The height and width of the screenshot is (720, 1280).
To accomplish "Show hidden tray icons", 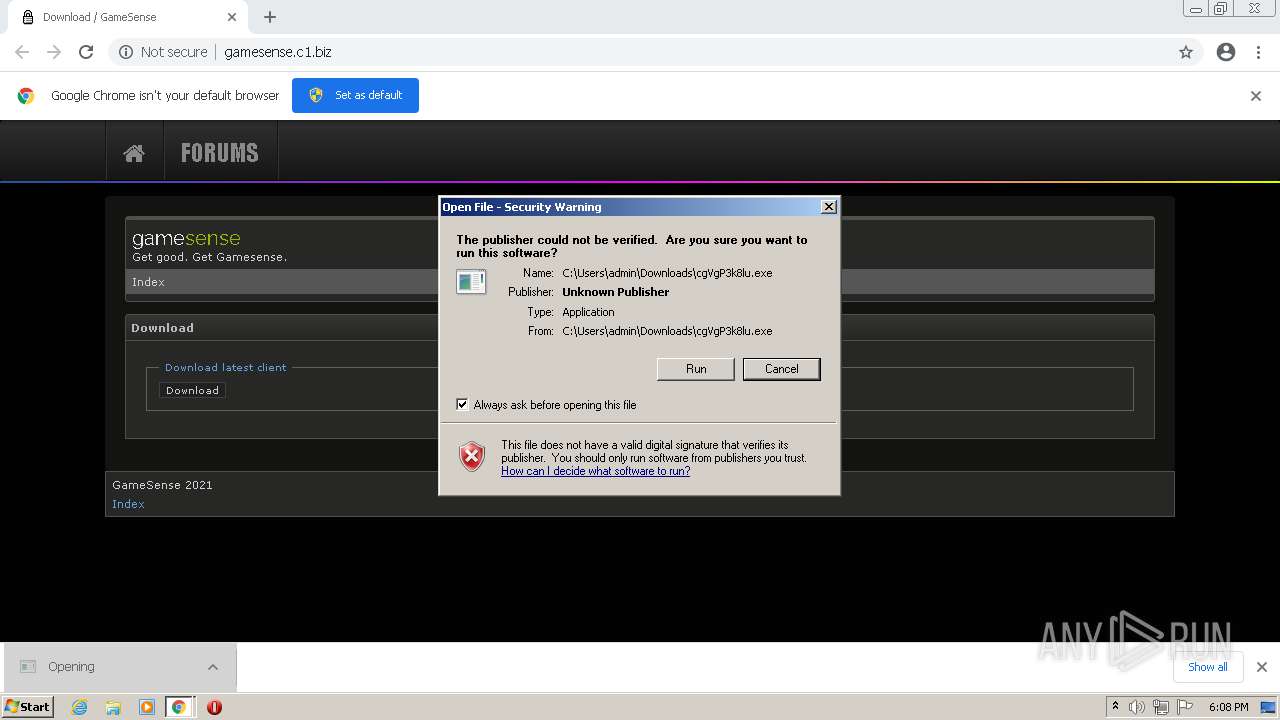I will pyautogui.click(x=1115, y=707).
